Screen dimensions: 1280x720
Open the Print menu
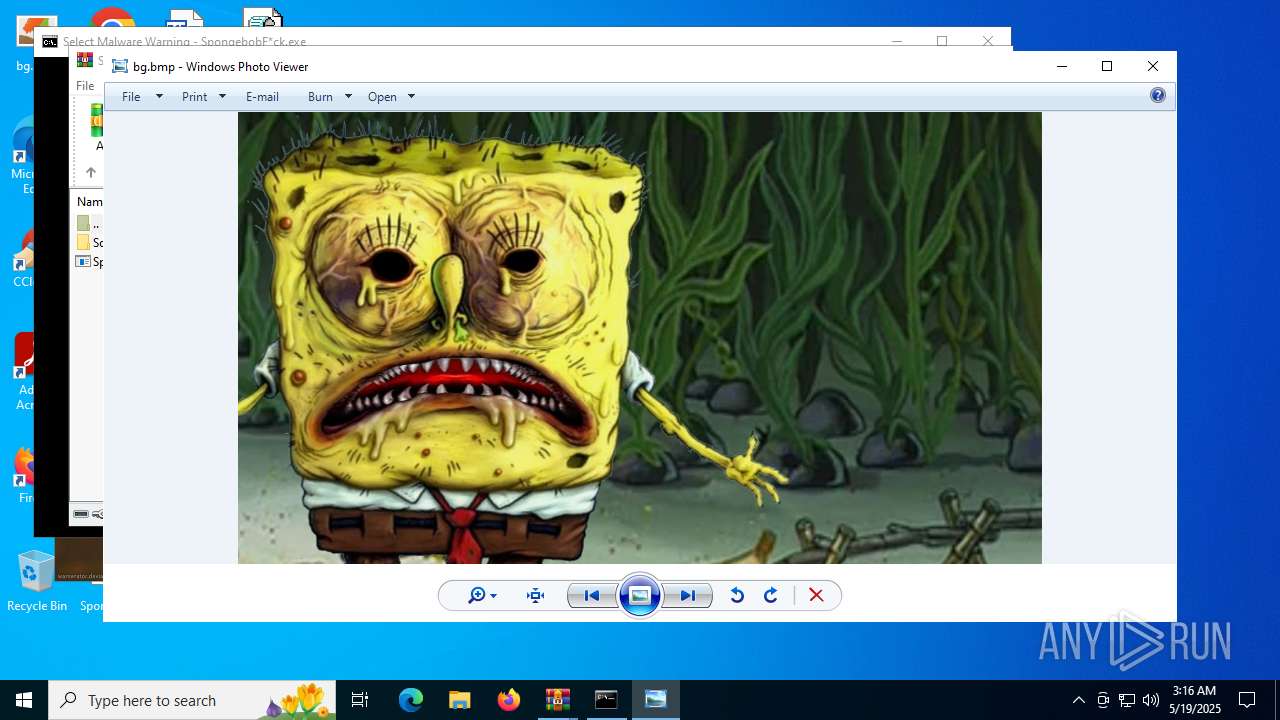(194, 97)
